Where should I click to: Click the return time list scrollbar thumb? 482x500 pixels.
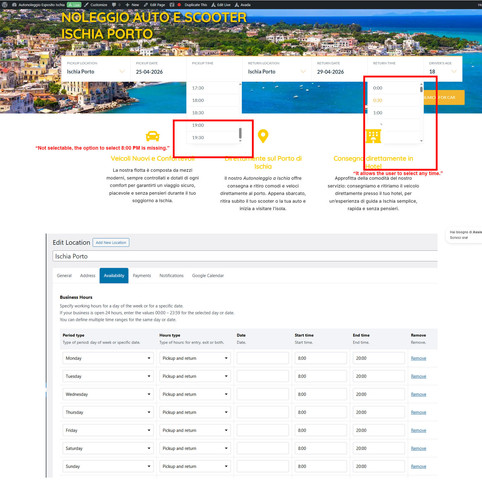421,89
